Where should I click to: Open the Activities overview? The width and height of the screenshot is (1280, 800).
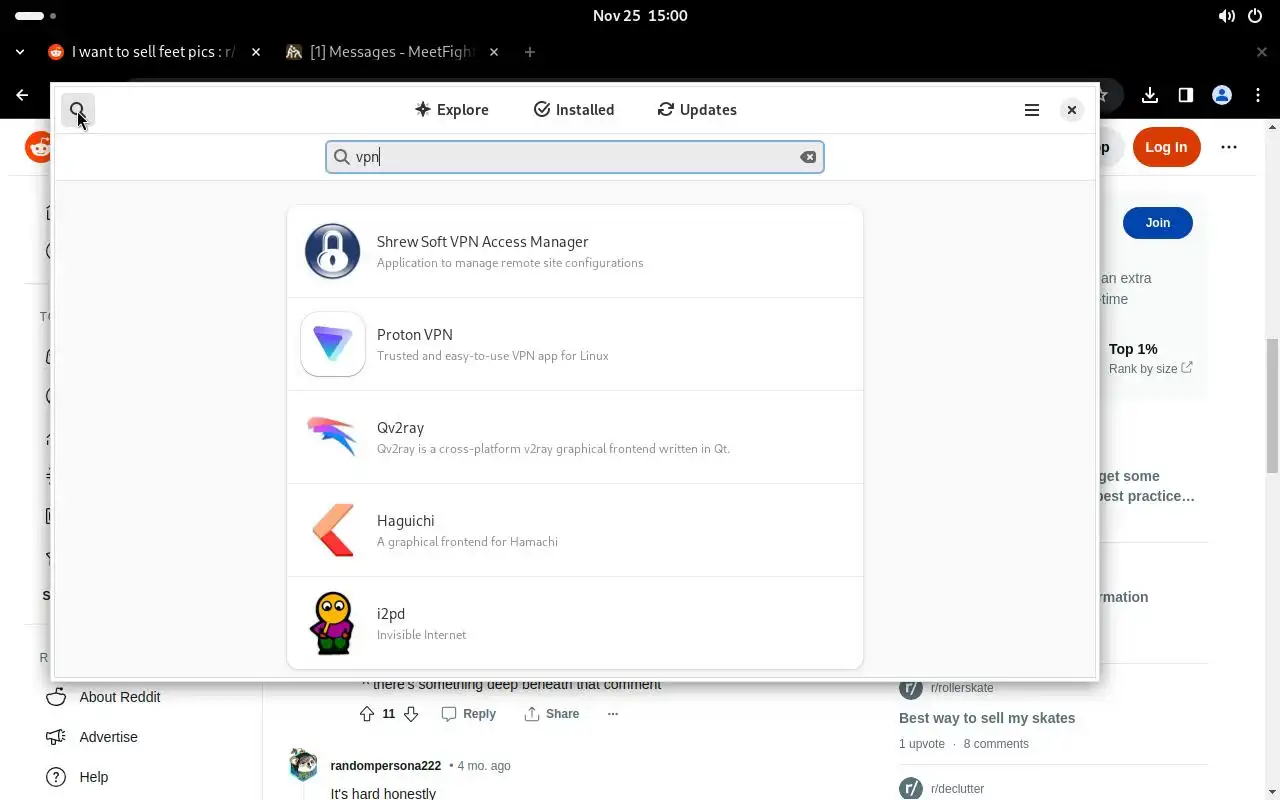(36, 16)
